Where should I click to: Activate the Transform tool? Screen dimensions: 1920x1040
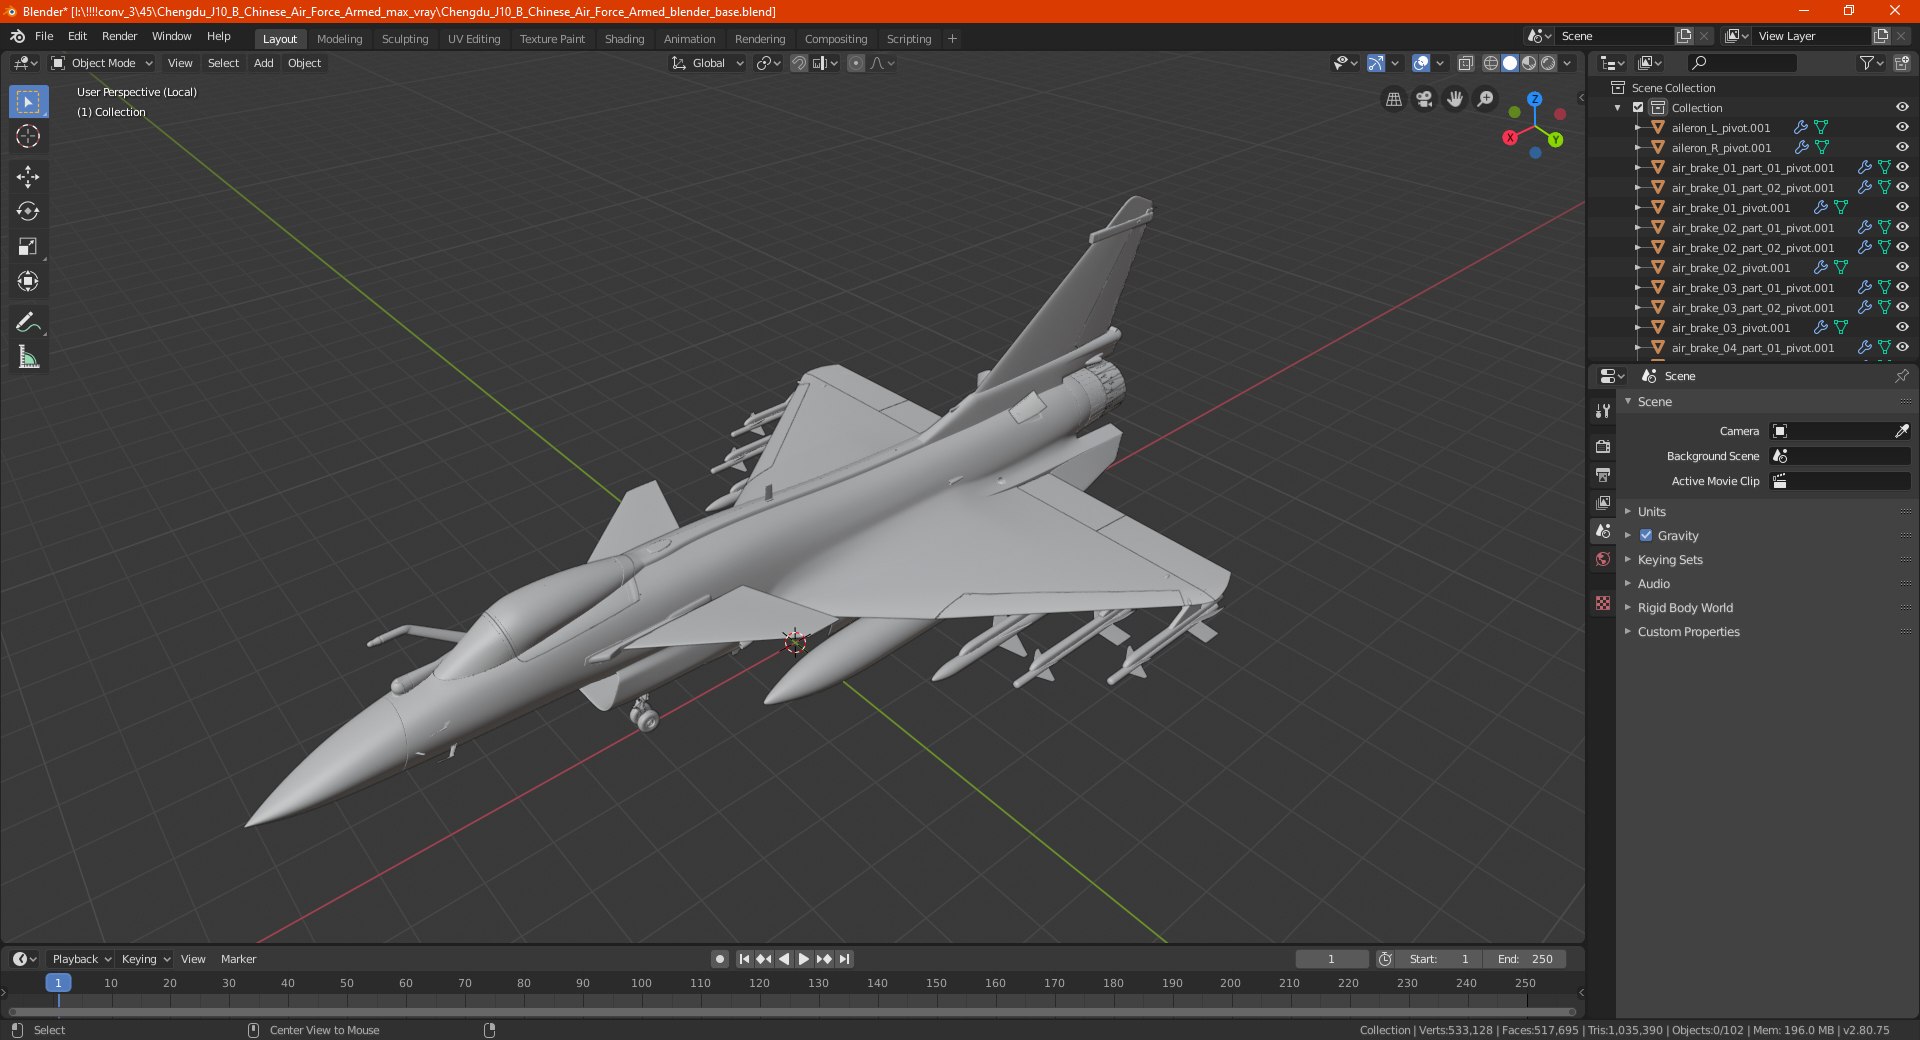pyautogui.click(x=28, y=282)
